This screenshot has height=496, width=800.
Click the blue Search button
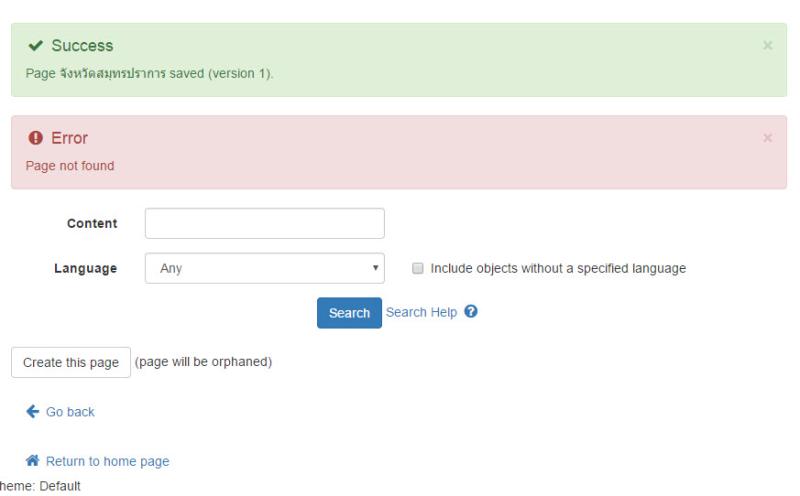point(349,313)
